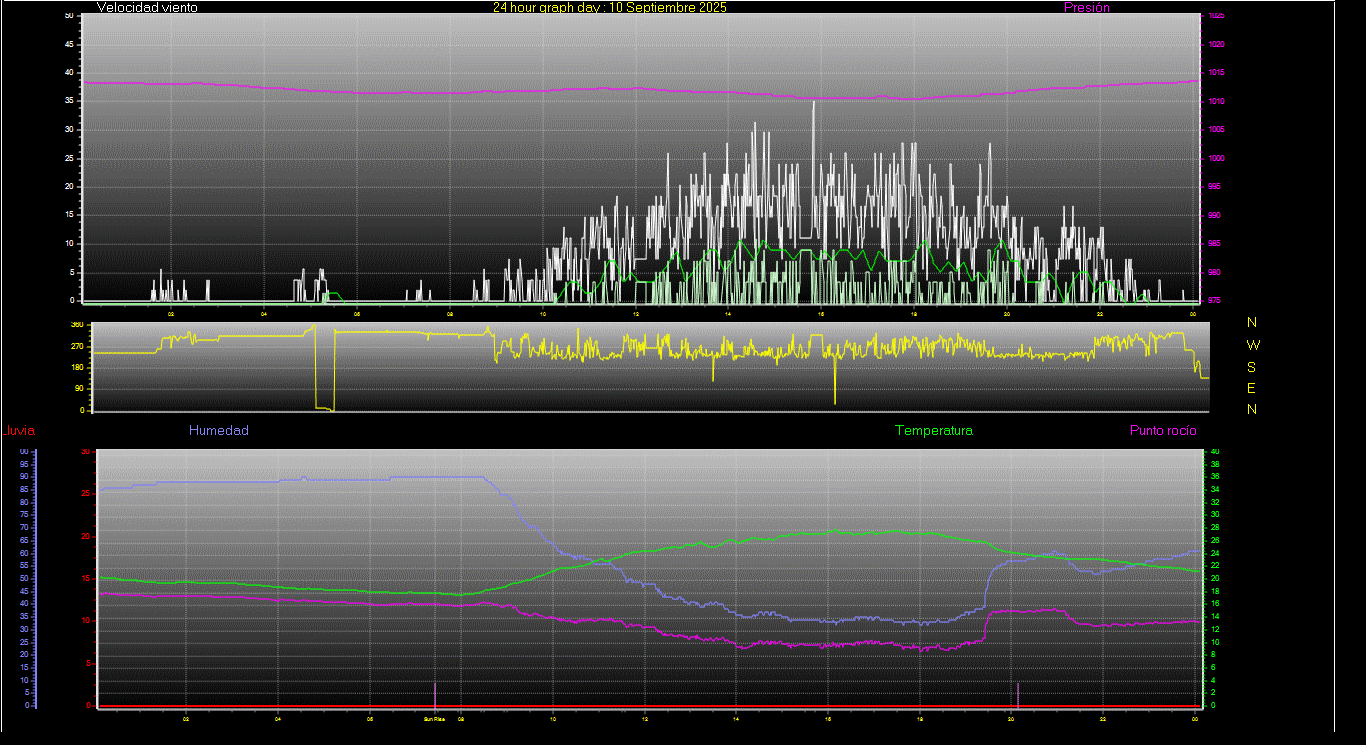
Task: Click the W compass direction letter
Action: tap(1252, 345)
